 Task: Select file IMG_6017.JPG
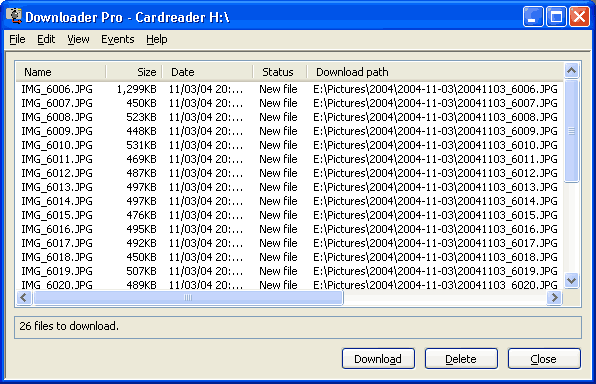pyautogui.click(x=57, y=243)
